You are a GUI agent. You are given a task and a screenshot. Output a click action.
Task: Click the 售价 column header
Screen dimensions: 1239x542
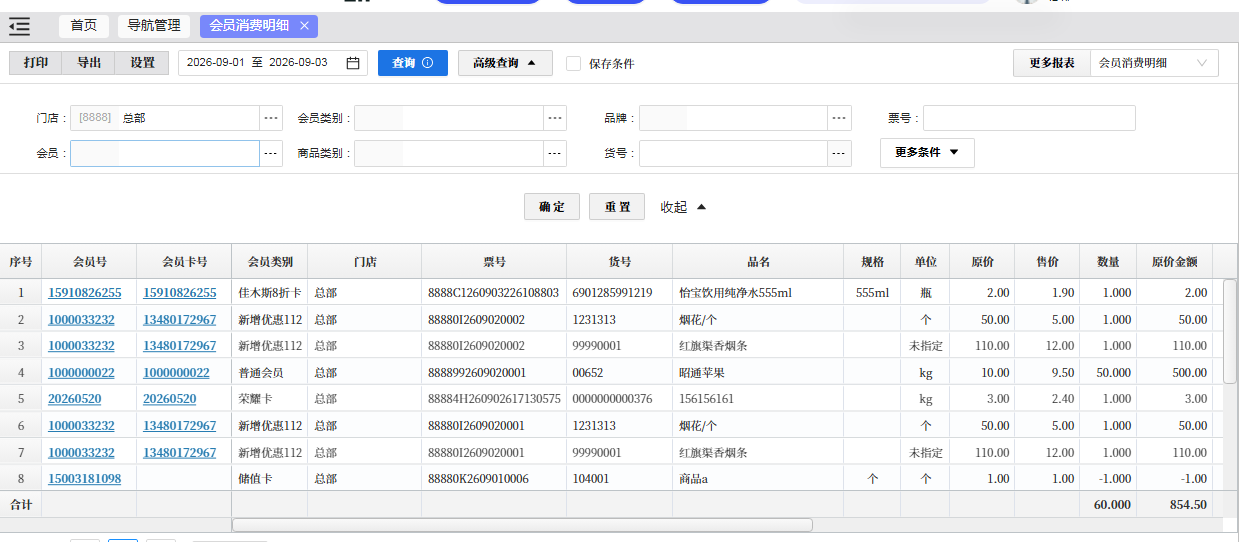(1047, 262)
